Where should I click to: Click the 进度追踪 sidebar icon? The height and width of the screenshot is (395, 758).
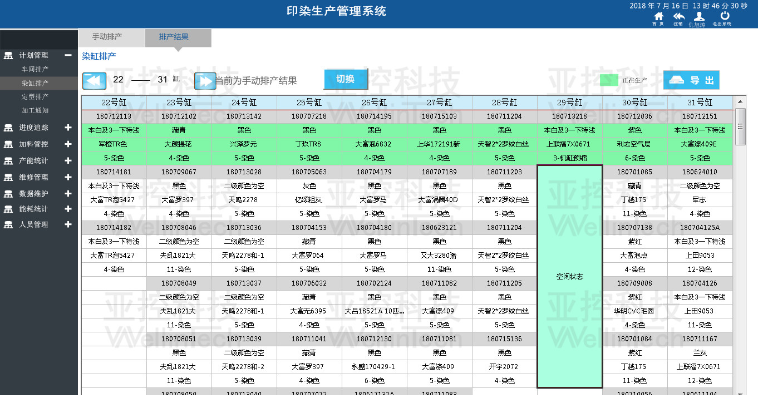coord(8,128)
